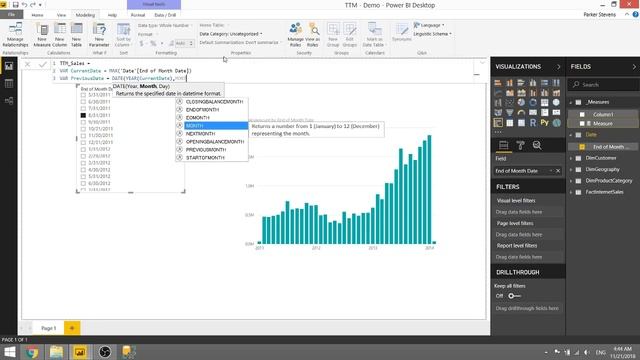The height and width of the screenshot is (360, 640).
Task: Add a New Parameter (What If)
Action: [99, 35]
